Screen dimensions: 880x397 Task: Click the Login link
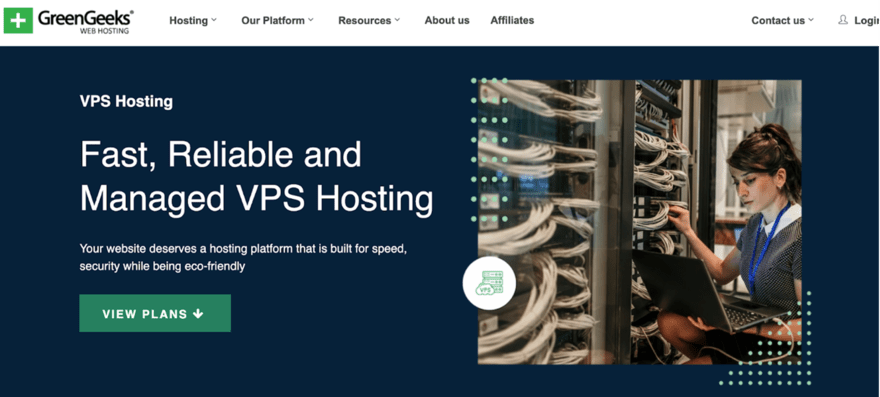click(867, 20)
